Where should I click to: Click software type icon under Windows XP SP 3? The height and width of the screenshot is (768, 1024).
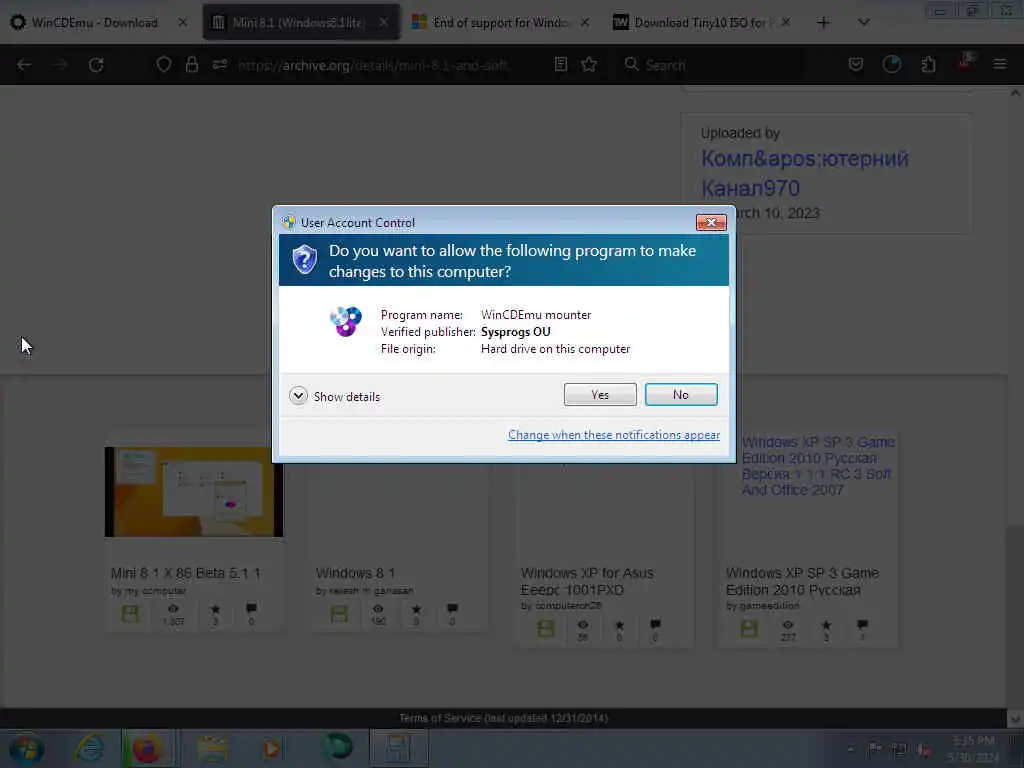click(x=749, y=629)
